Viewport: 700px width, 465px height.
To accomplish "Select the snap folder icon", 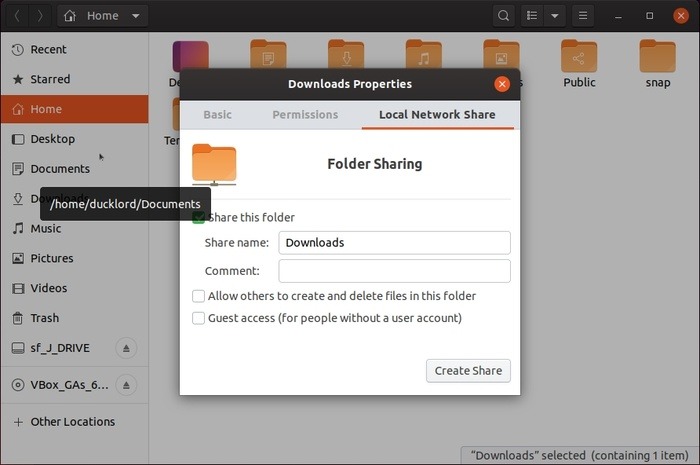I will point(657,57).
